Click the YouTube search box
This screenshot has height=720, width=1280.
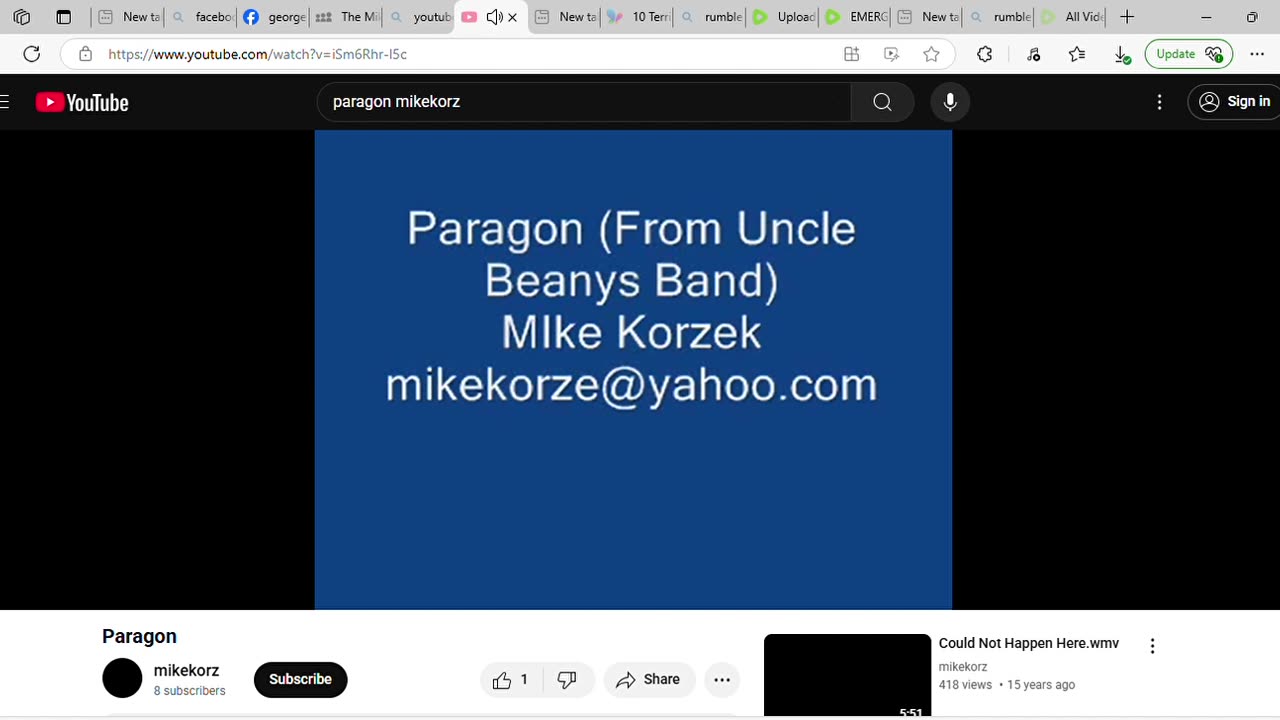pyautogui.click(x=584, y=101)
